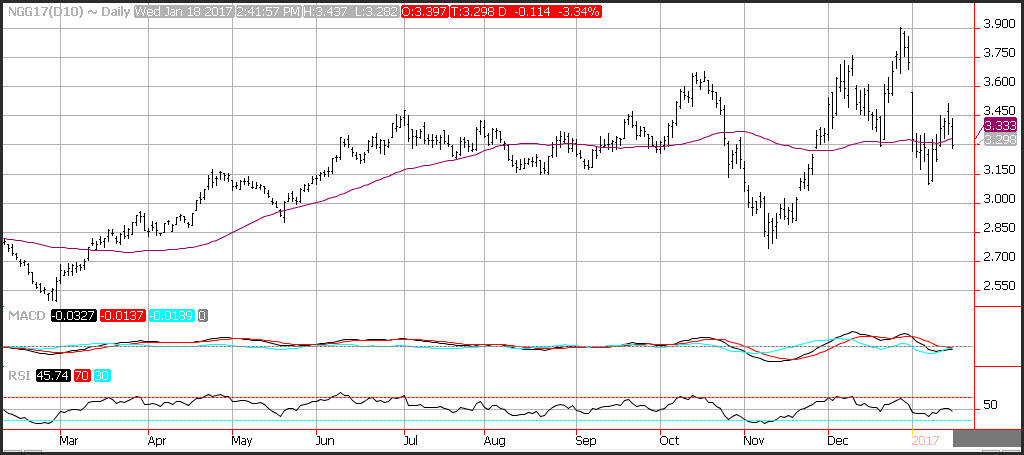Image resolution: width=1024 pixels, height=455 pixels.
Task: Click the cyan MACD histogram -0.0189 box
Action: pos(173,315)
